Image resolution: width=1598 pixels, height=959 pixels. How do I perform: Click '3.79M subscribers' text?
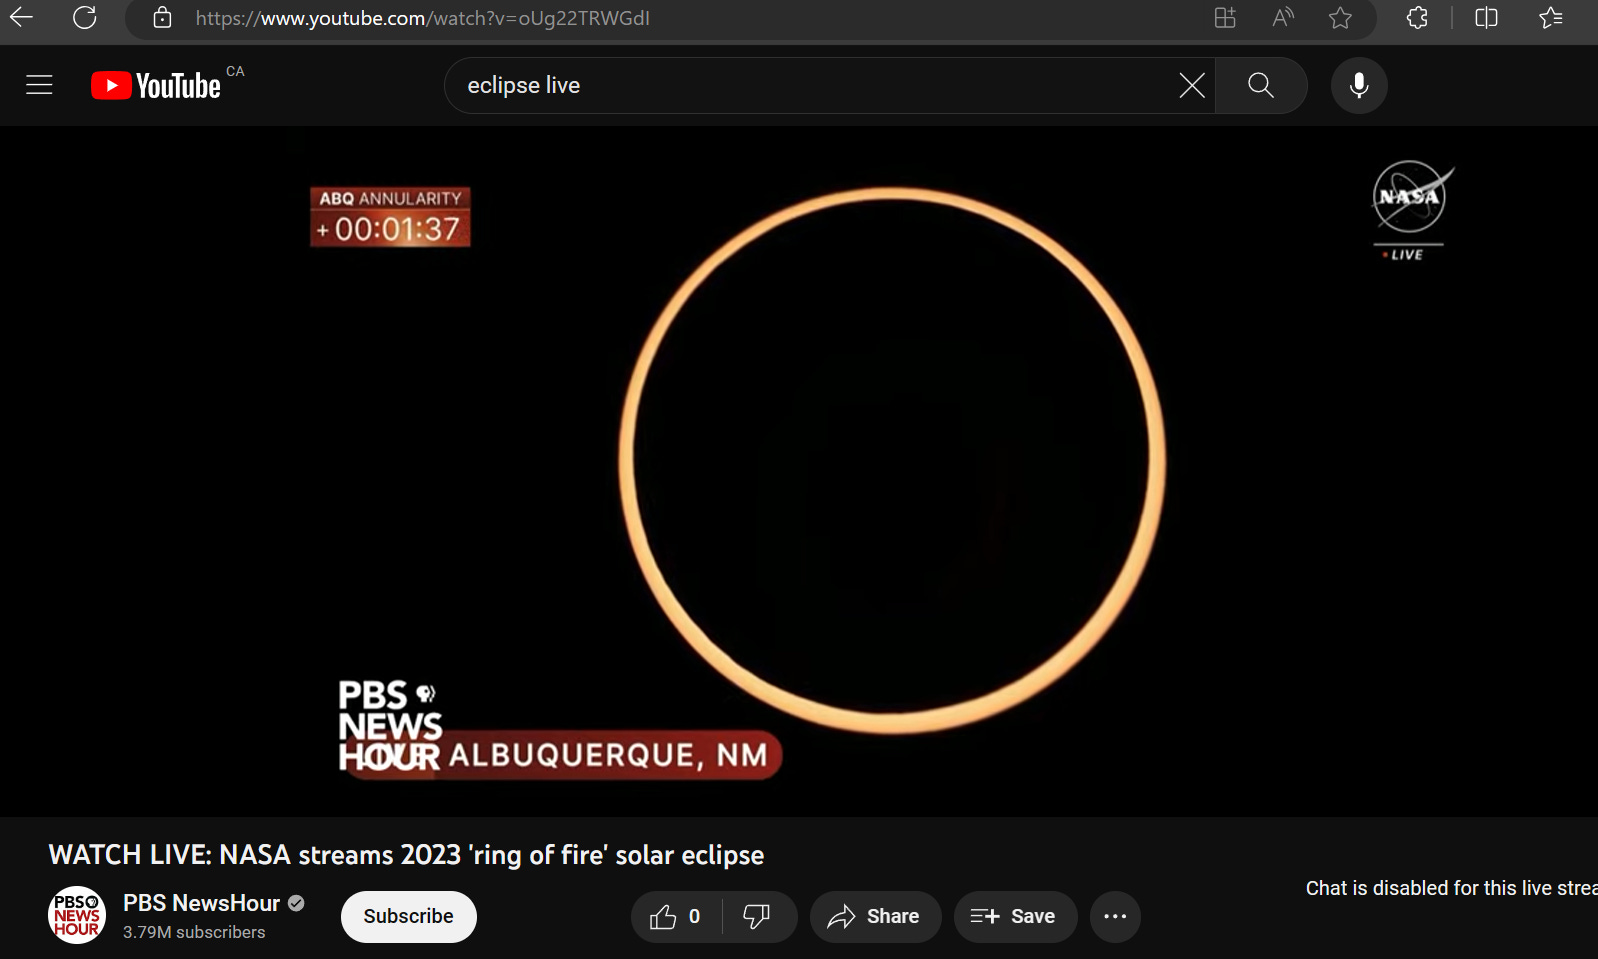coord(194,932)
